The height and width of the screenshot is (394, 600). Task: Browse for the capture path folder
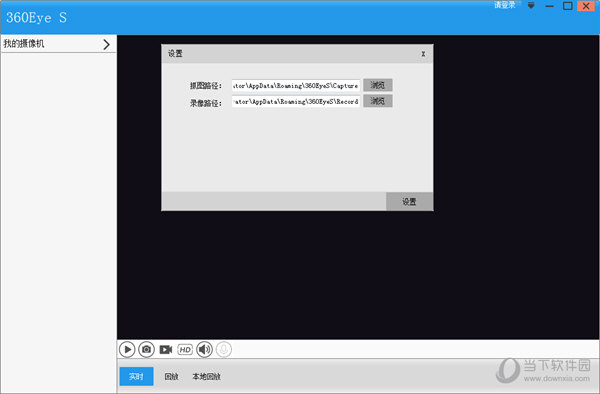[x=378, y=85]
